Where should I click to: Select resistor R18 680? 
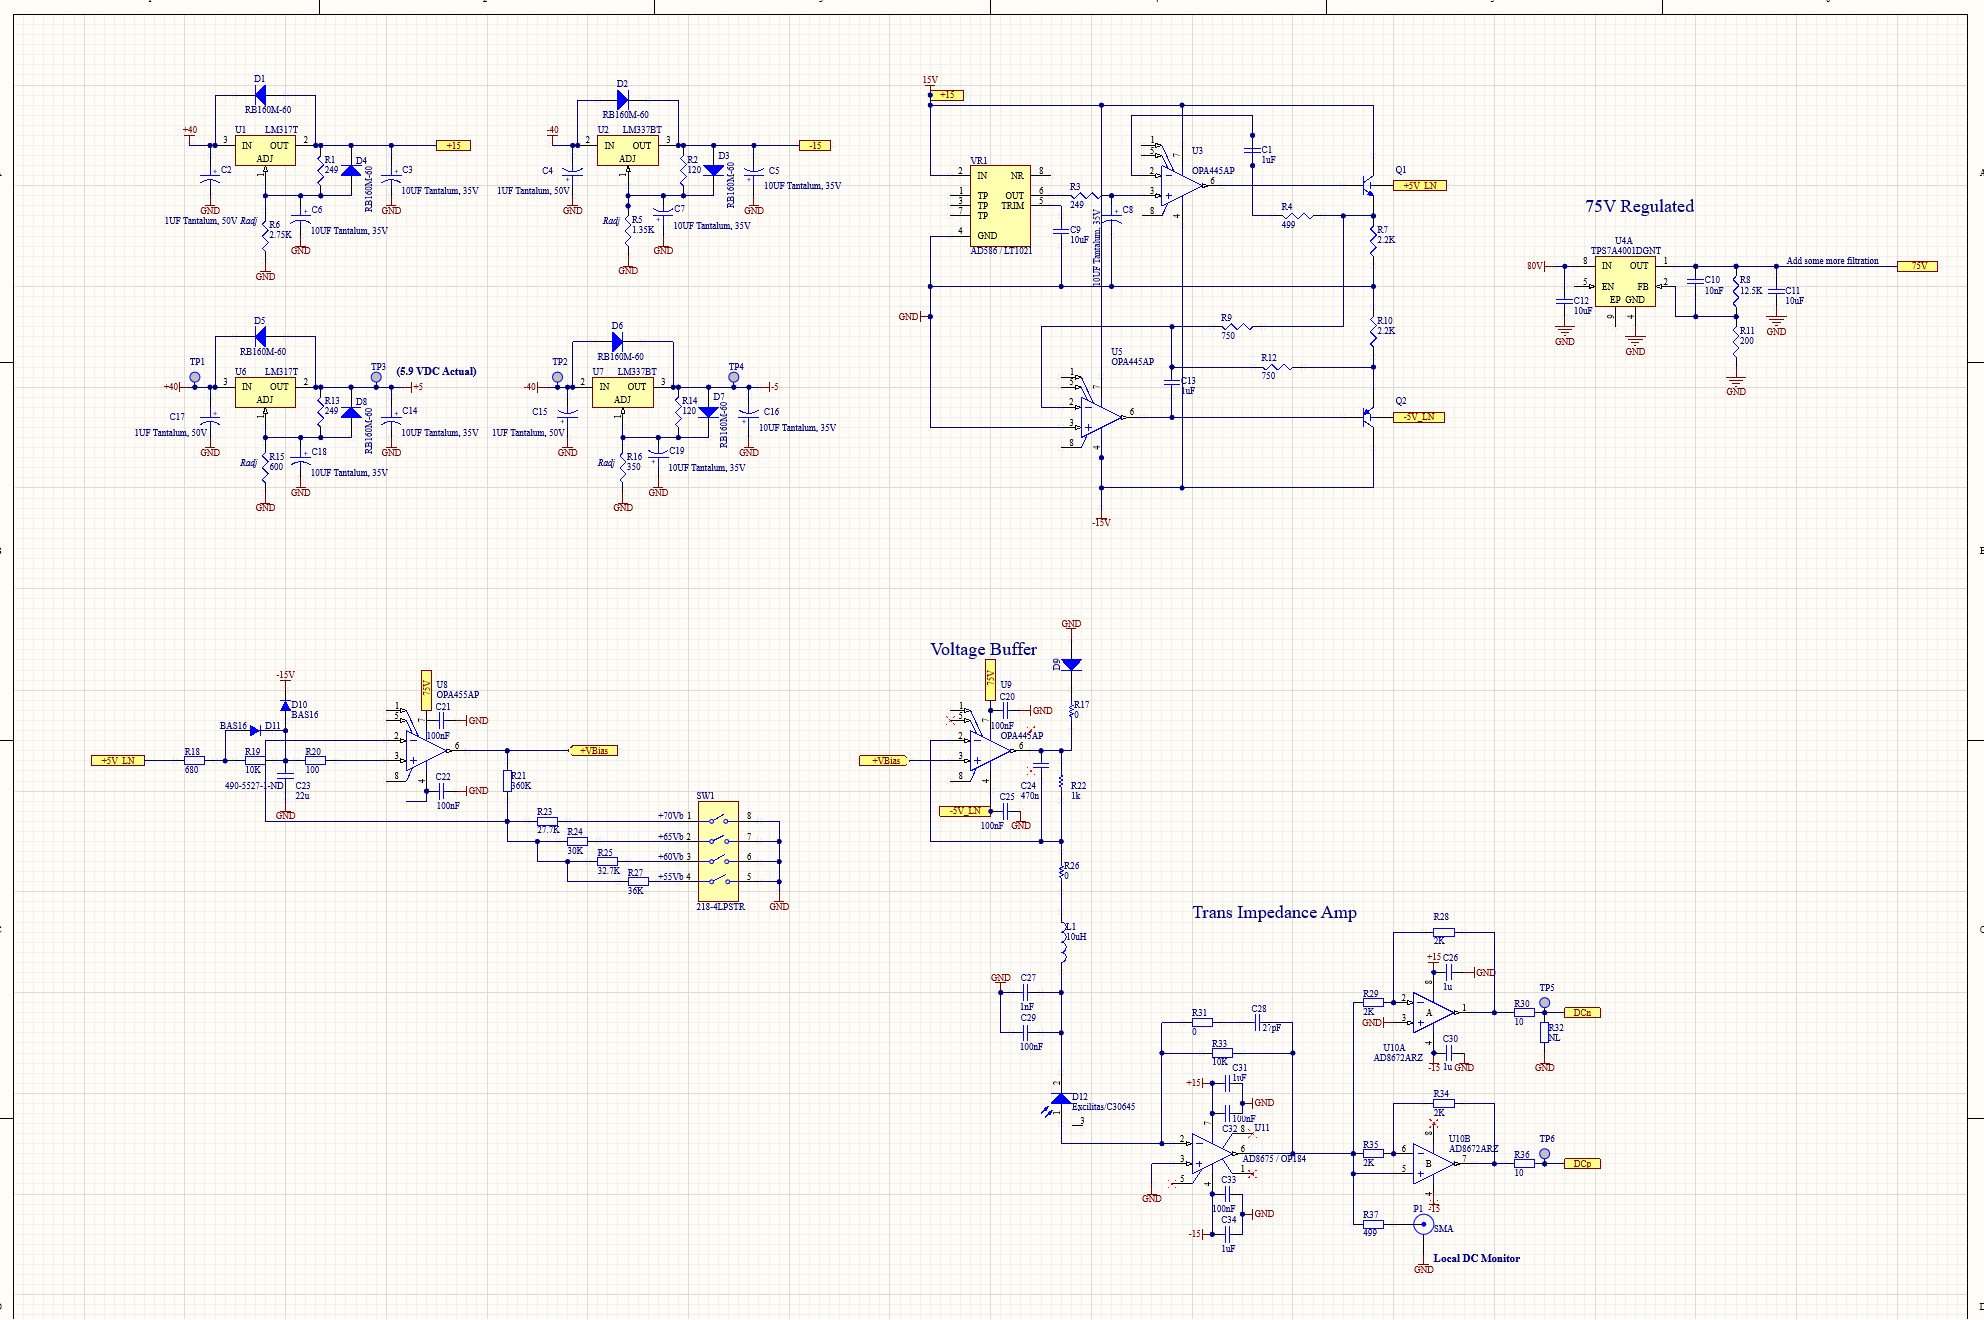193,761
